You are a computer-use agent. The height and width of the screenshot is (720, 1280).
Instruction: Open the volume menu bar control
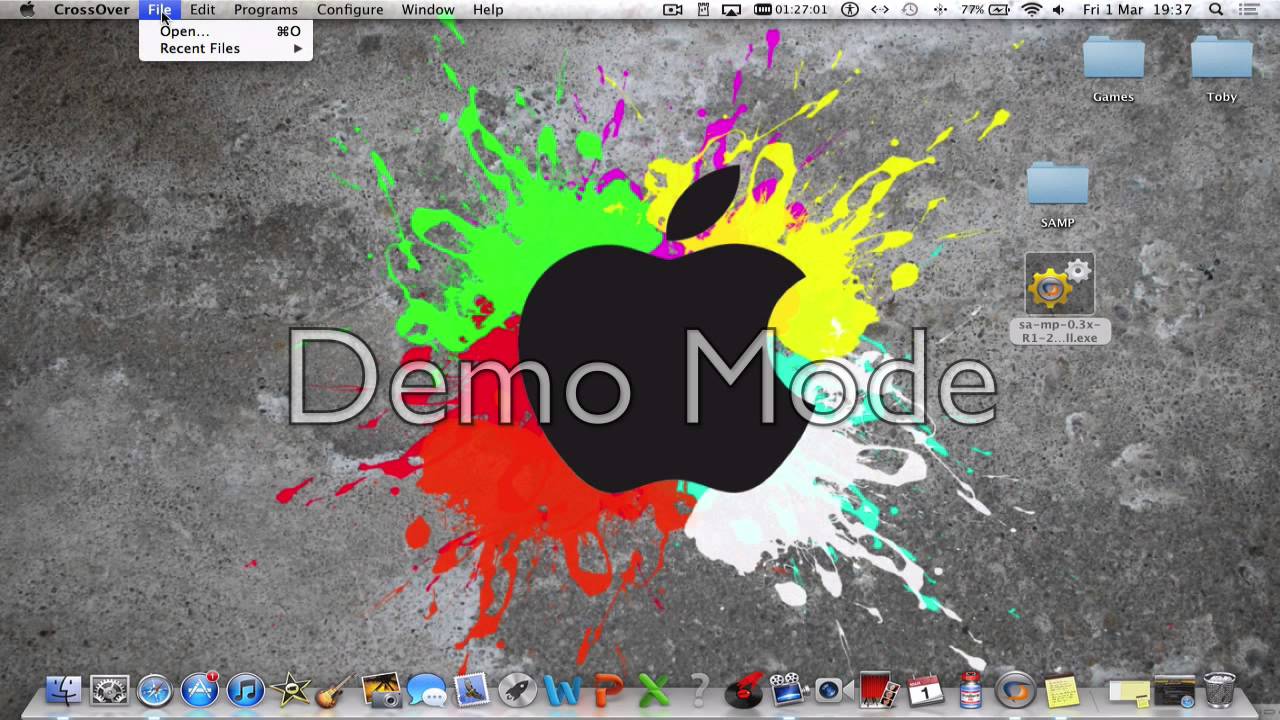point(1059,9)
